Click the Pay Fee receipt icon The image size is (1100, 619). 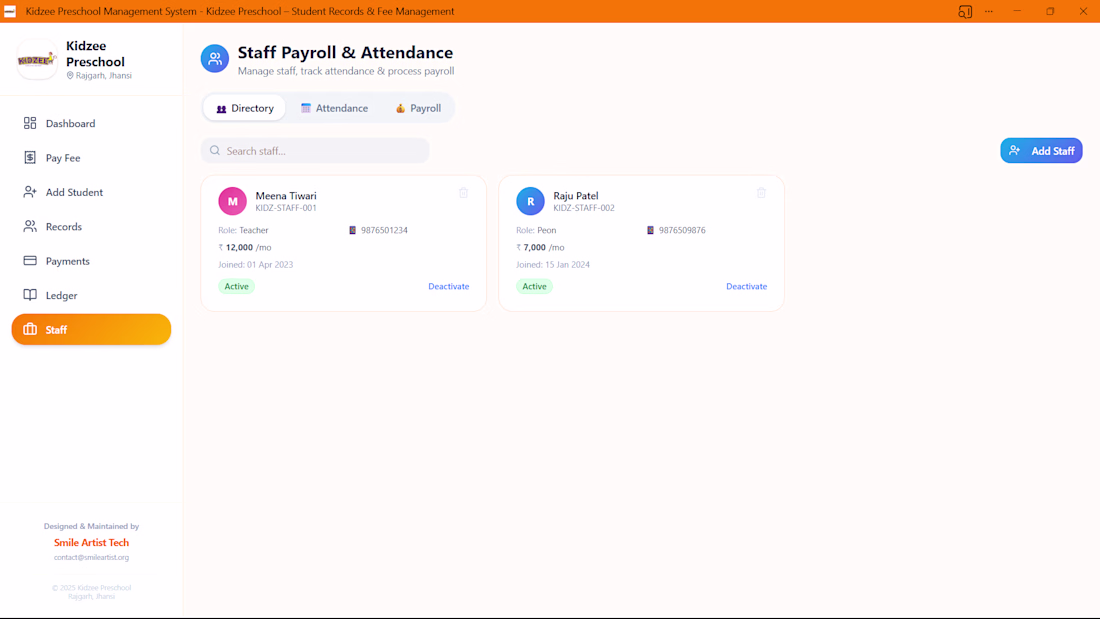tap(30, 158)
